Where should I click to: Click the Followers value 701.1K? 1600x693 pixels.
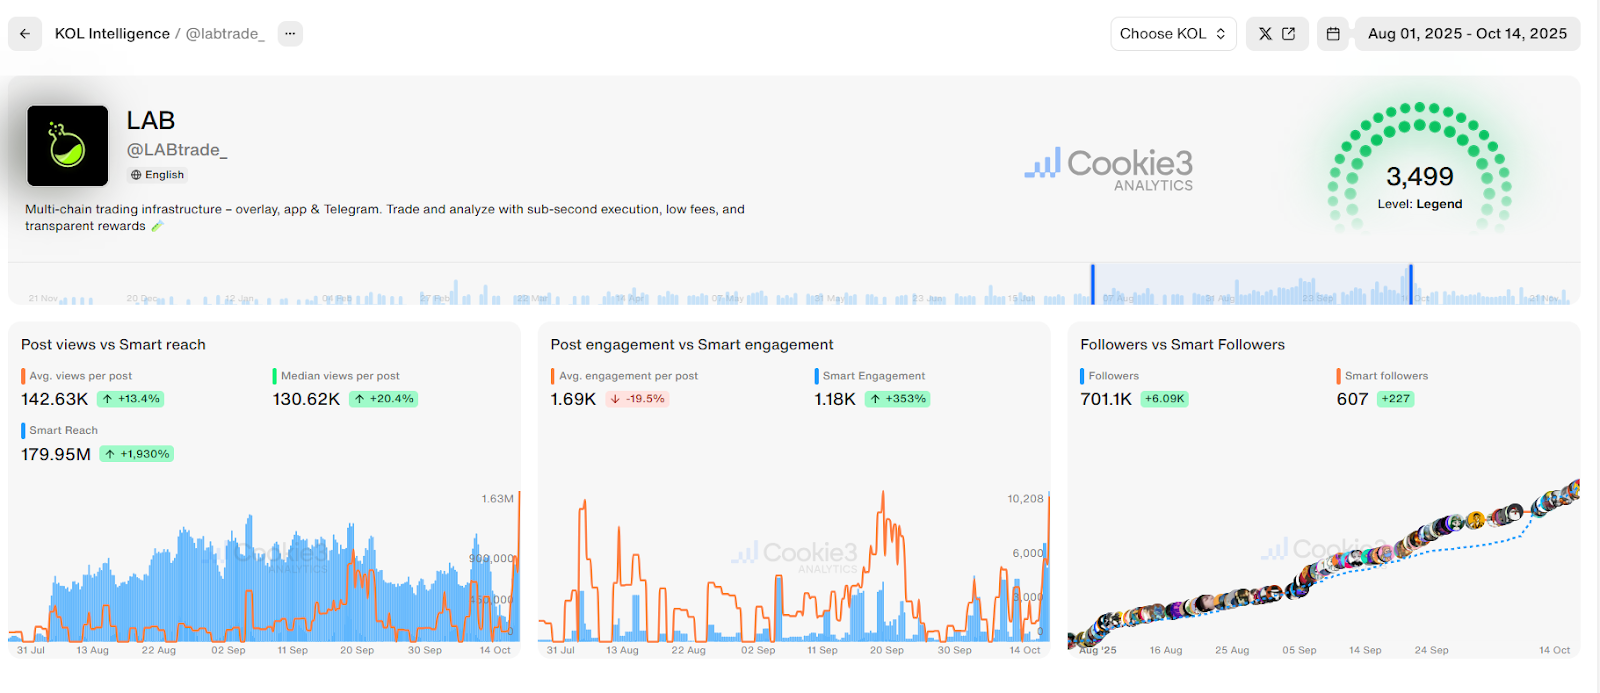pos(1106,399)
